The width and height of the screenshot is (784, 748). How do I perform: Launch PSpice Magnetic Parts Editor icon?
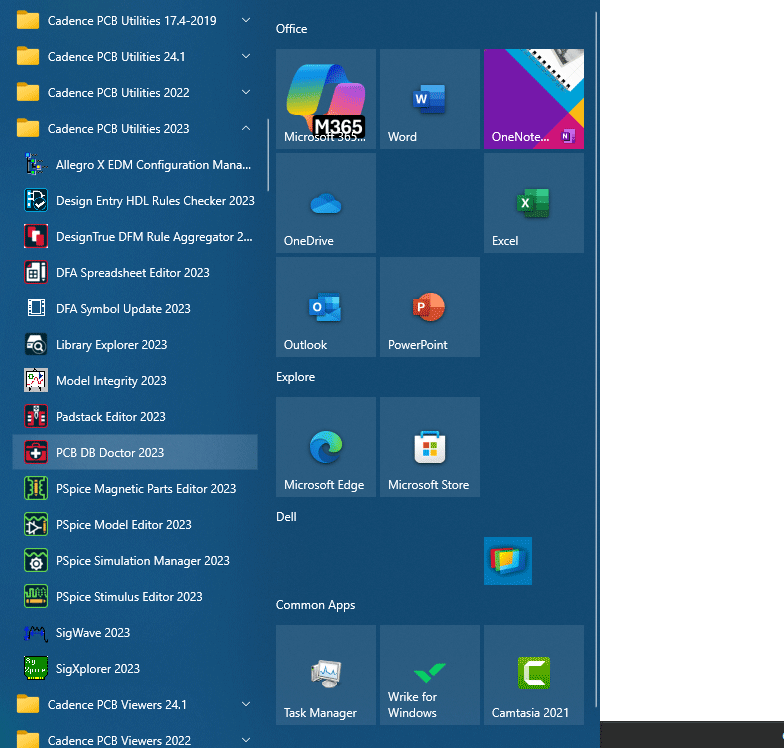(x=36, y=488)
